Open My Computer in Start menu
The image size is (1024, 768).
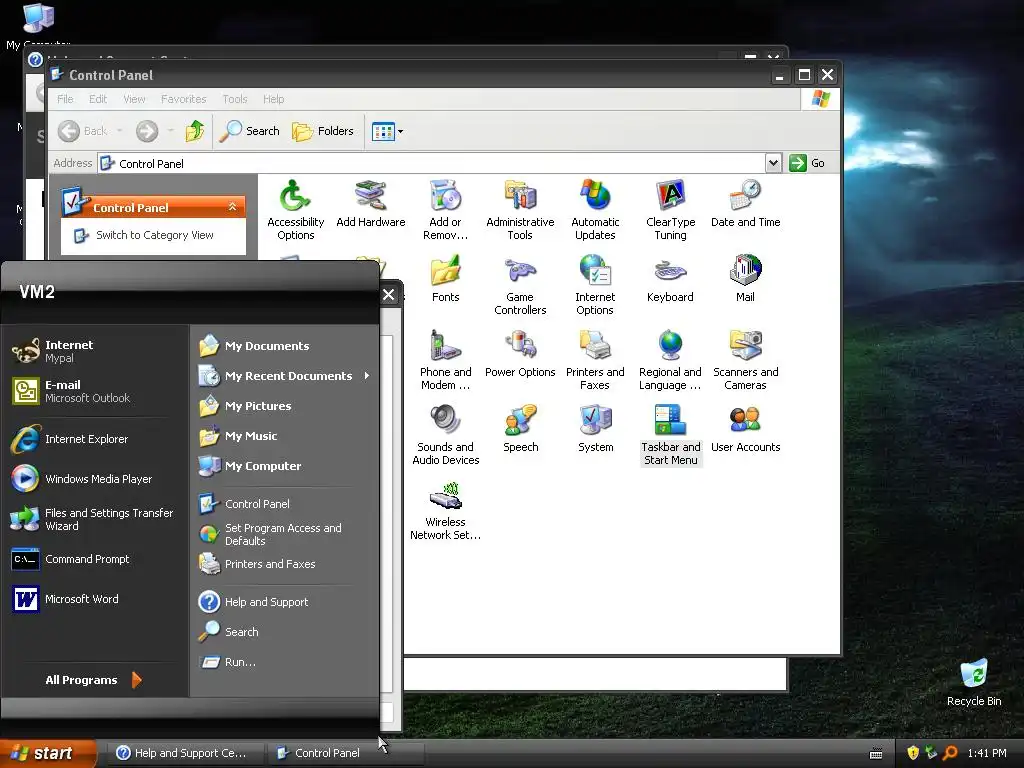pos(284,466)
